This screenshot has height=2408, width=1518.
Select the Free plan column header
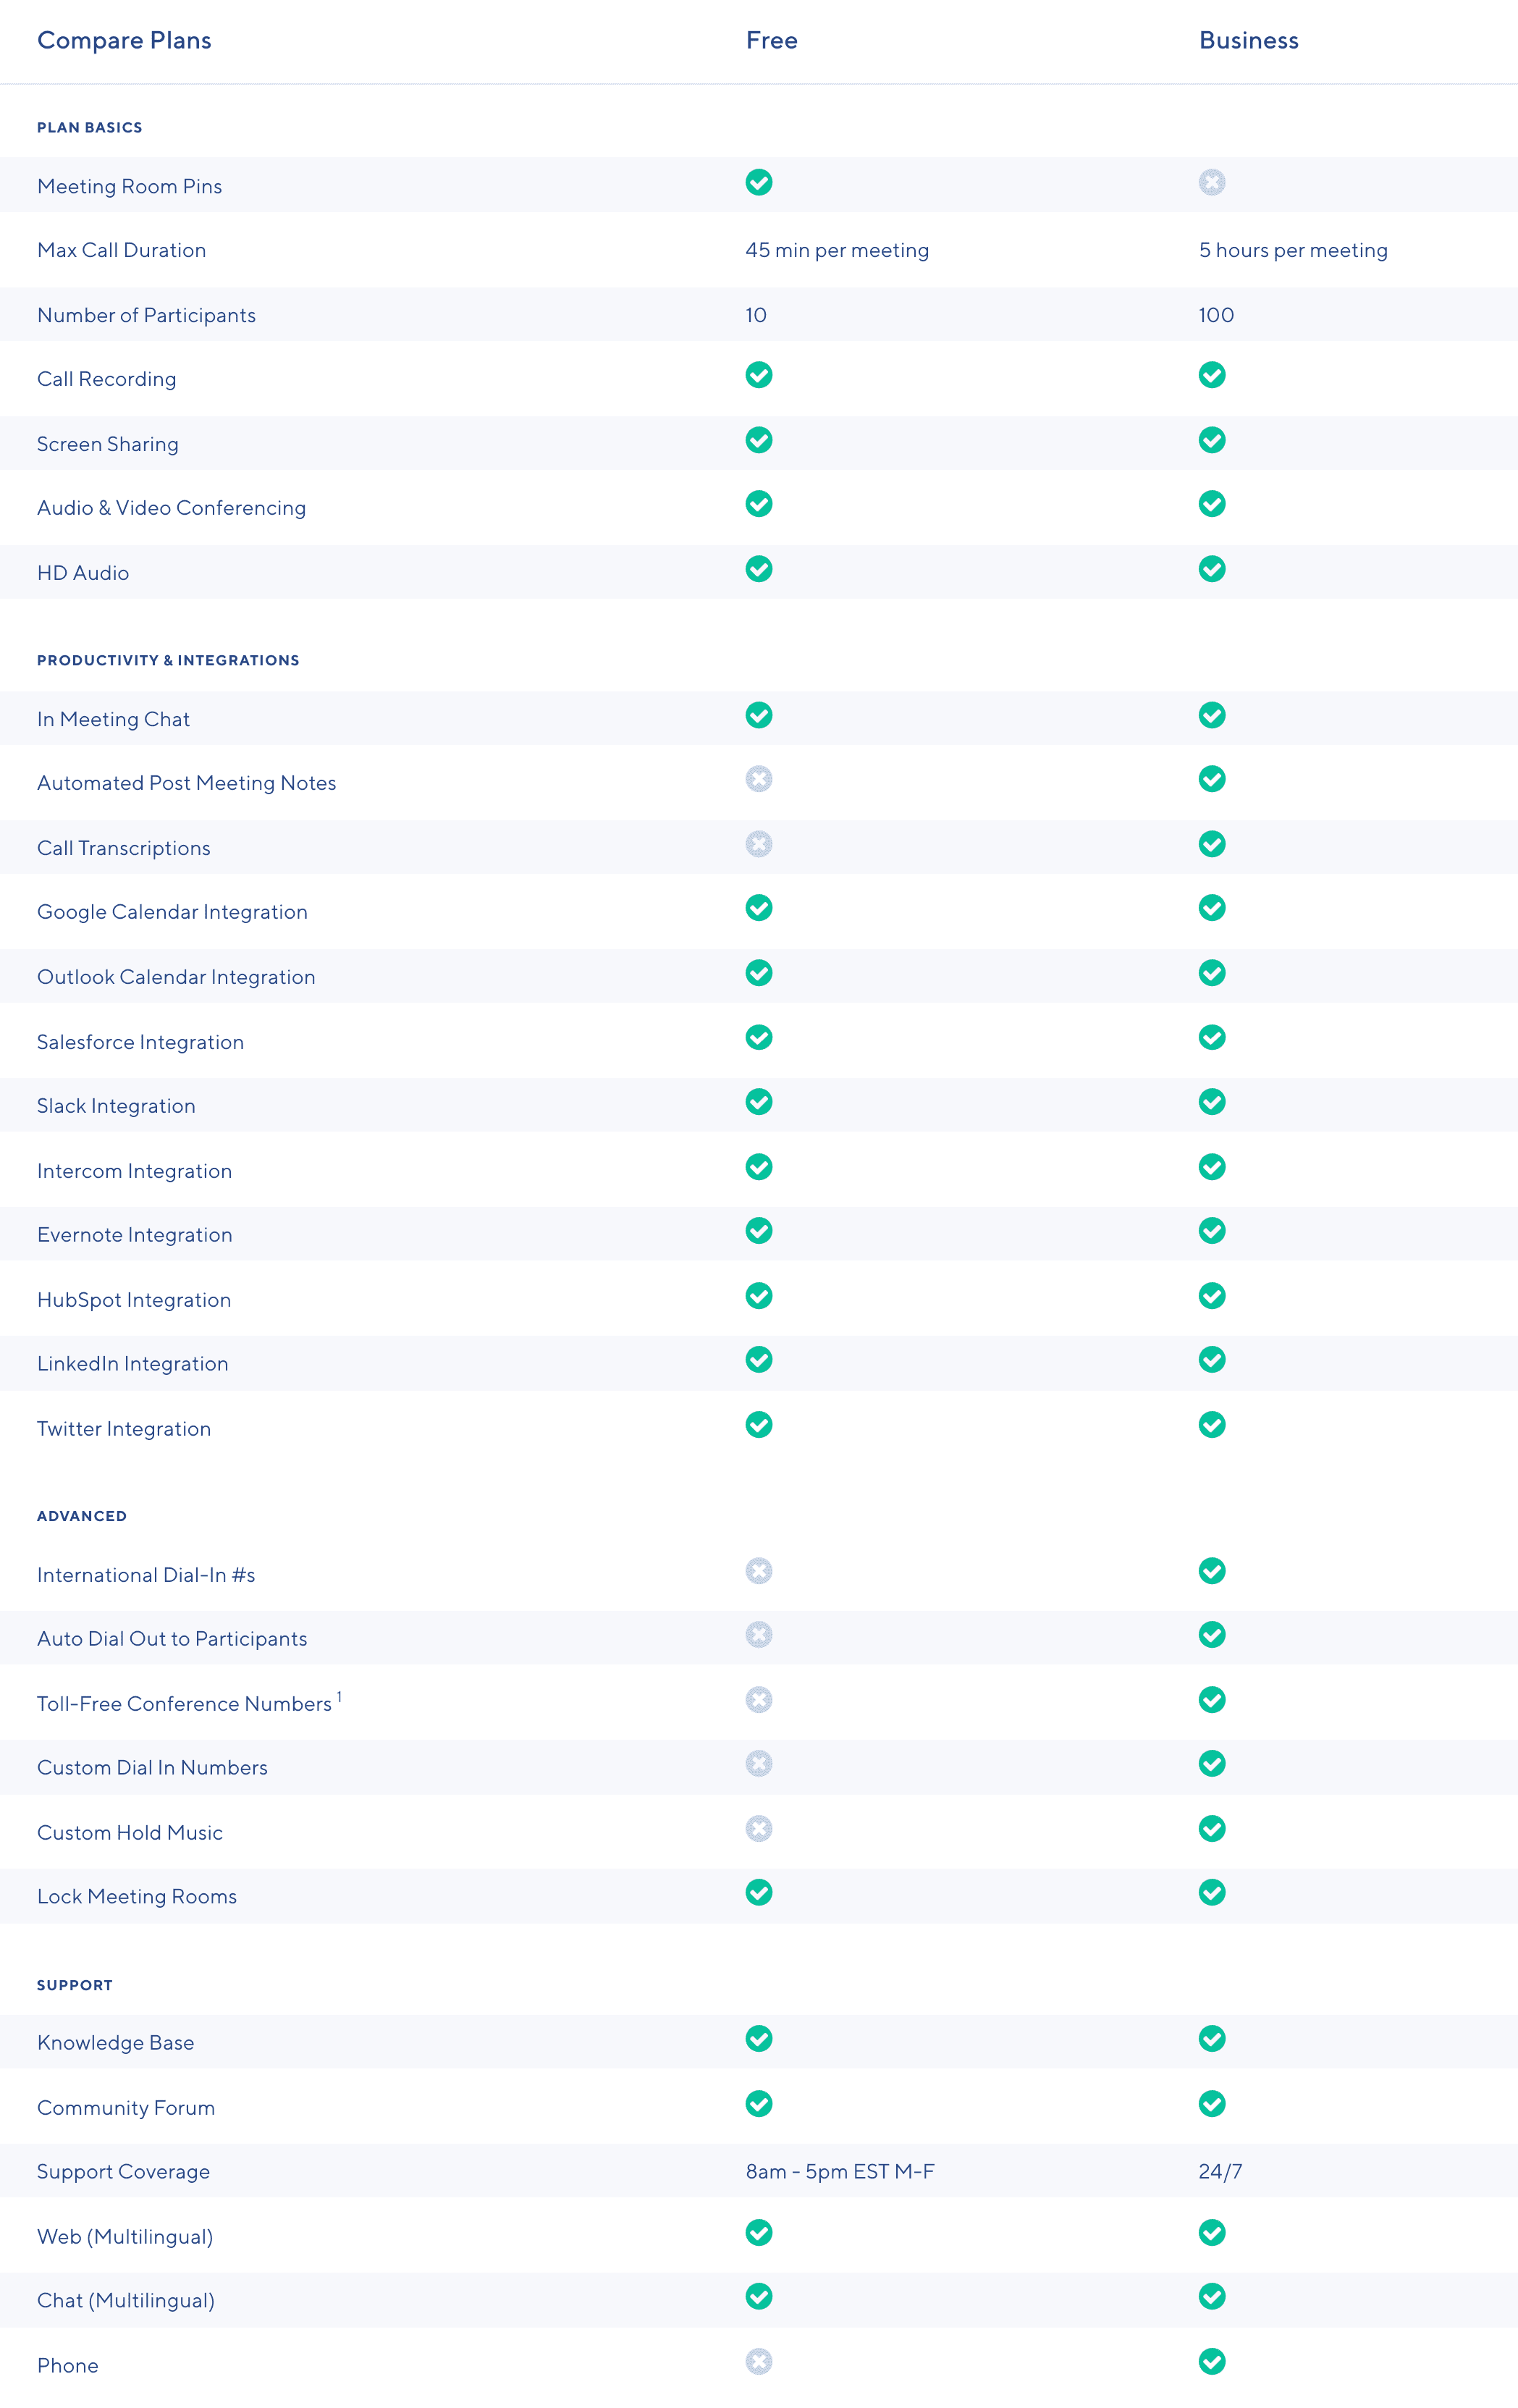pyautogui.click(x=771, y=41)
